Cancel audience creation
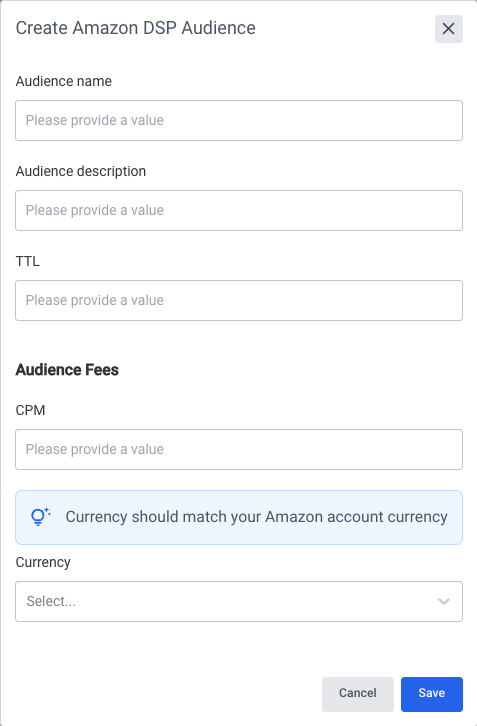 point(358,694)
